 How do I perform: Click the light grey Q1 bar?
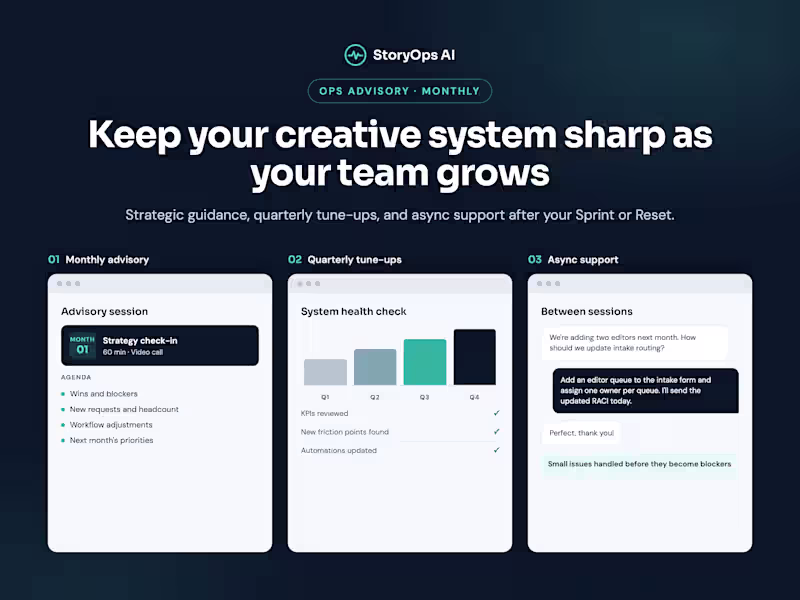(x=326, y=372)
